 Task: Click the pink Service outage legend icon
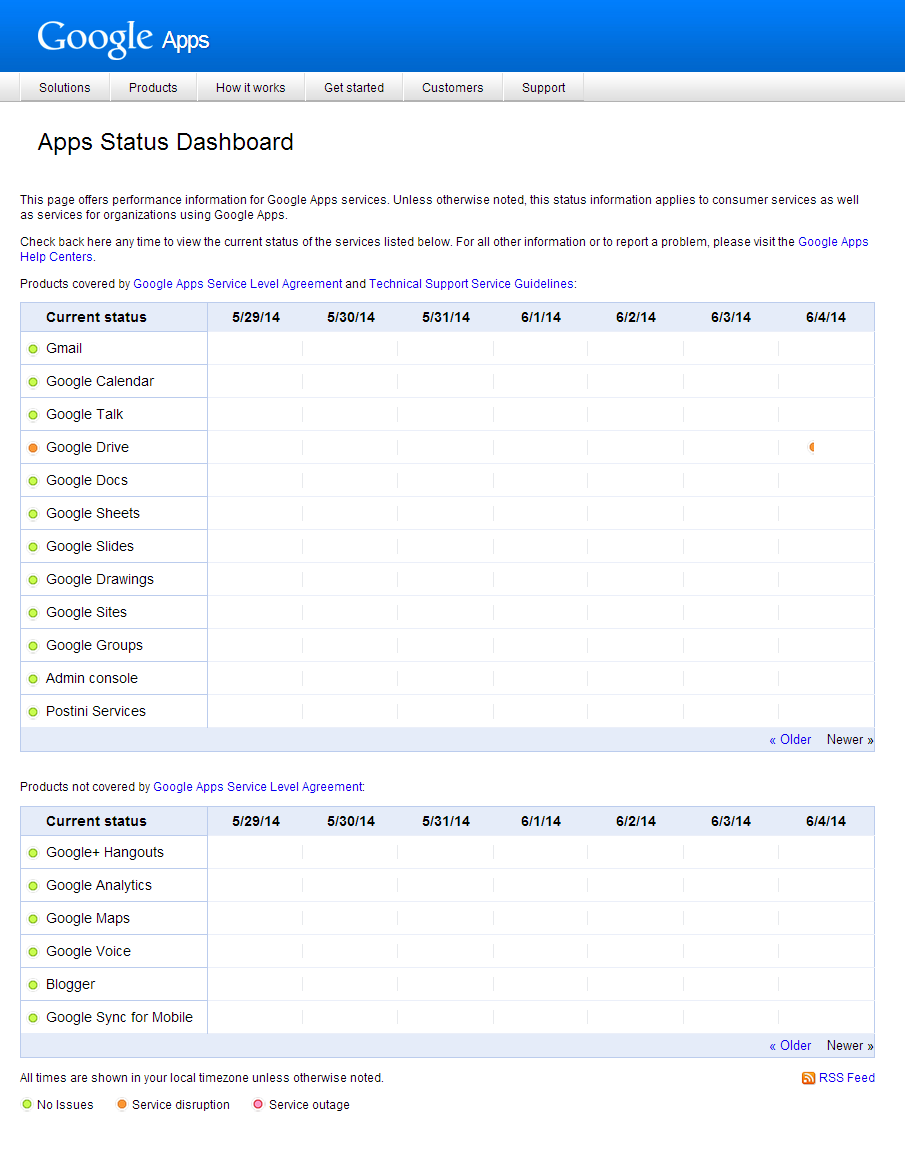pos(258,1104)
